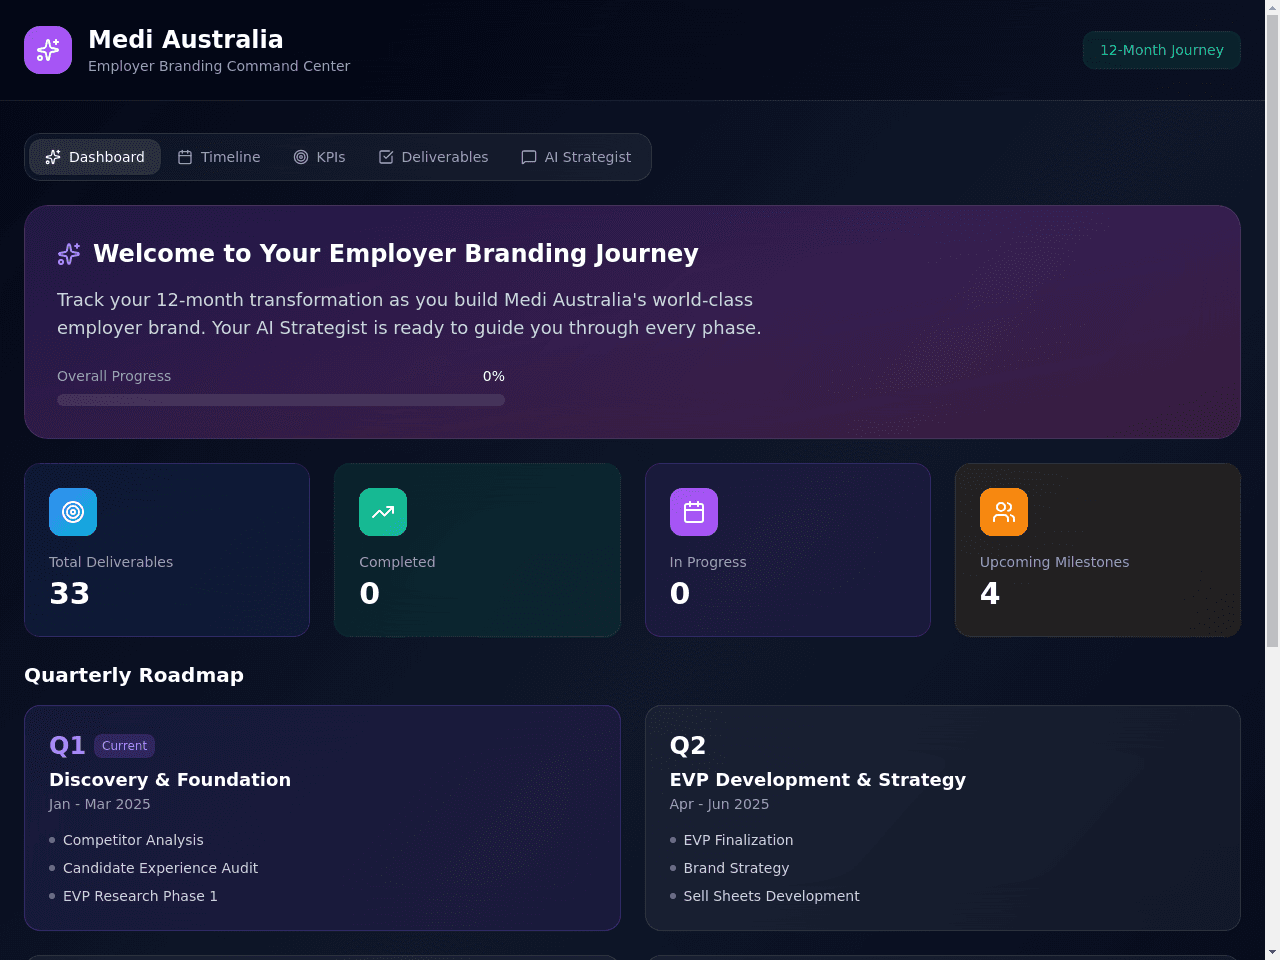Click the sparkle icon in the Dashboard tab
1280x960 pixels.
(53, 157)
